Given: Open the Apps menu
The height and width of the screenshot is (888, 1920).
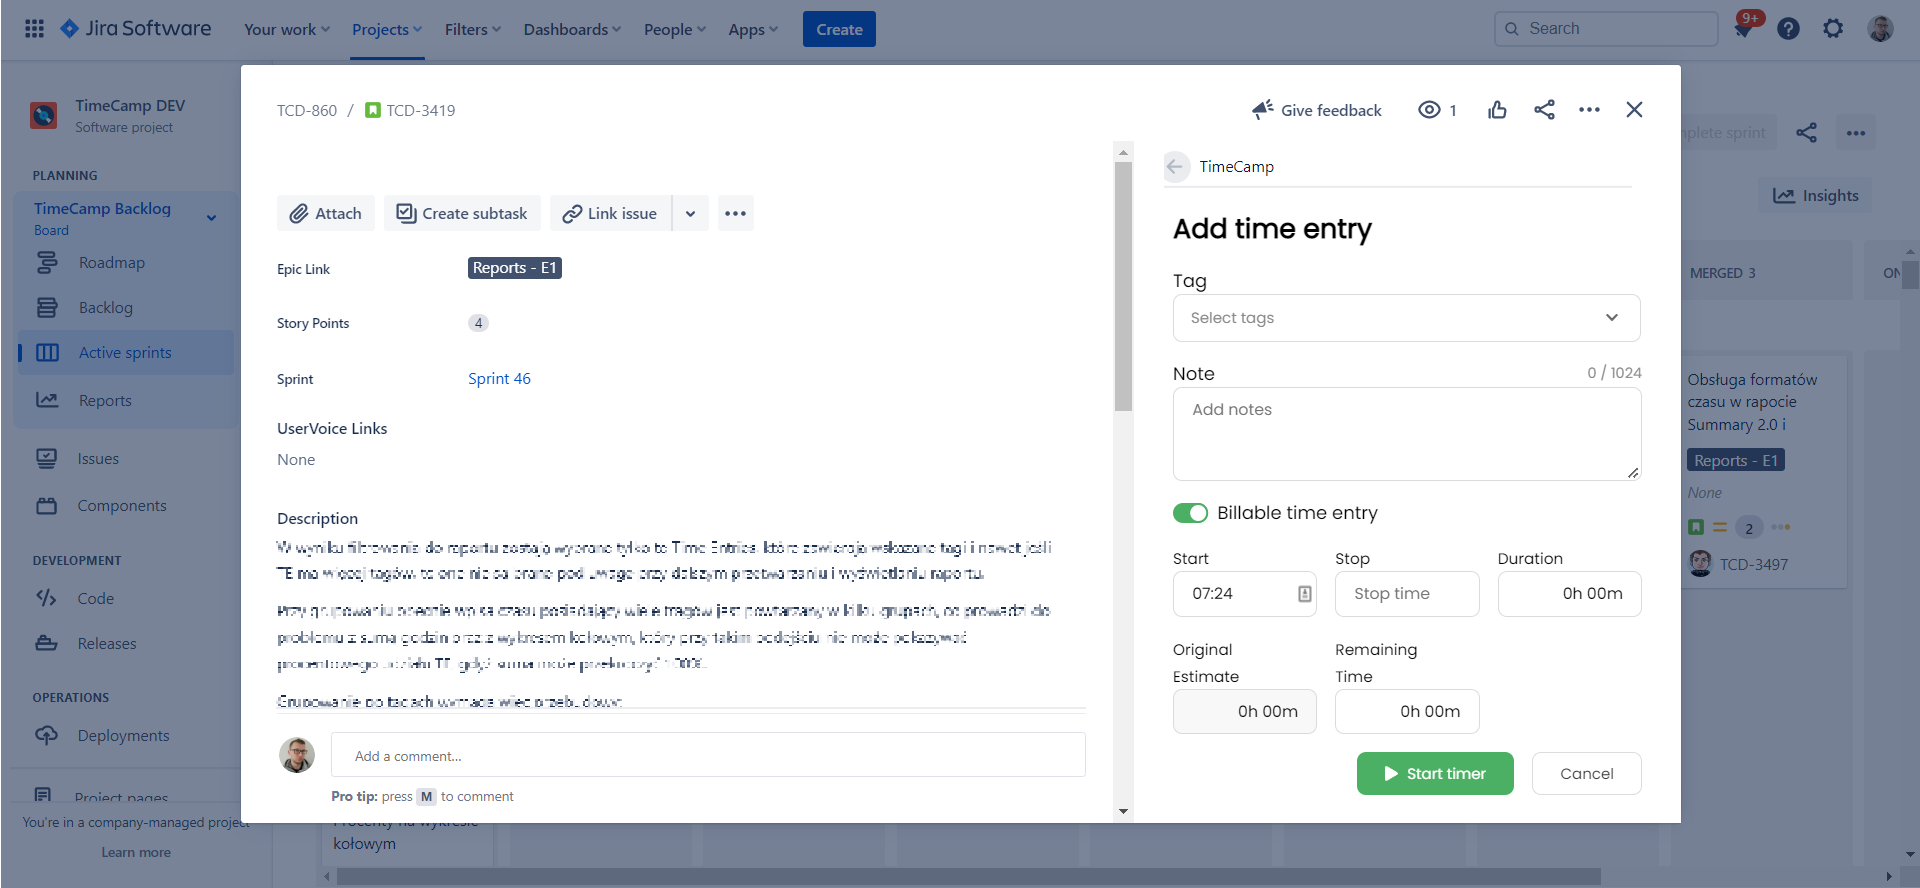Looking at the screenshot, I should (x=753, y=29).
